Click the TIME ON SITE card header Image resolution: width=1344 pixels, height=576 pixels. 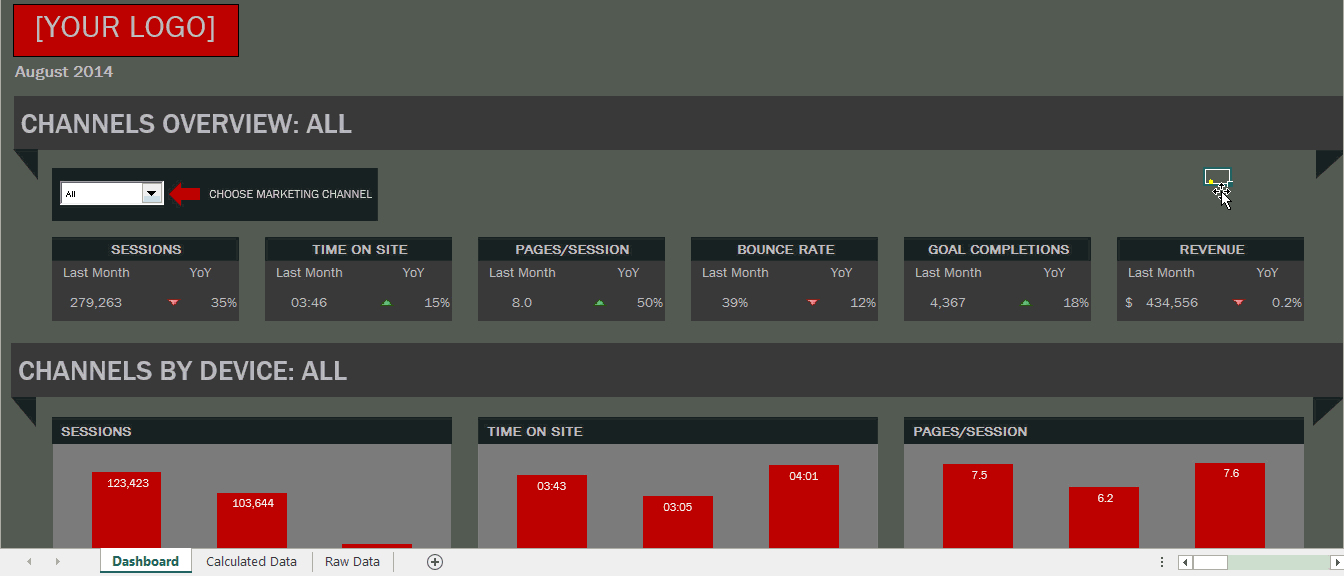358,249
